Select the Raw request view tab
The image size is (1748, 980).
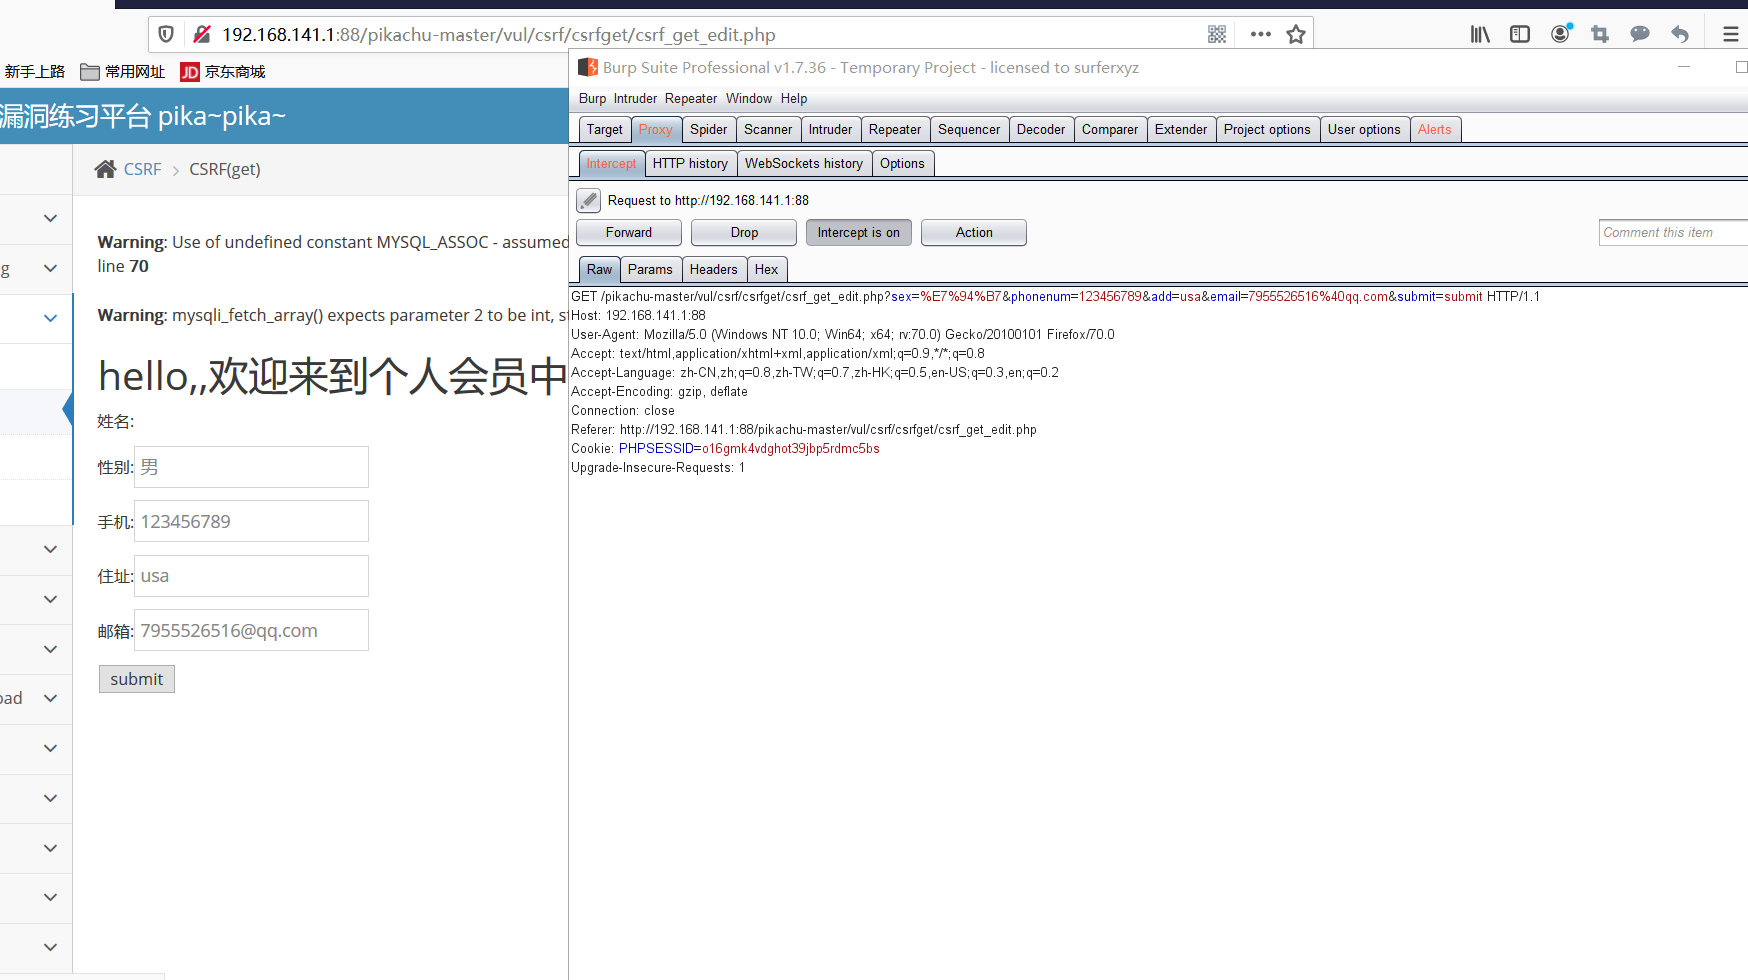tap(600, 270)
